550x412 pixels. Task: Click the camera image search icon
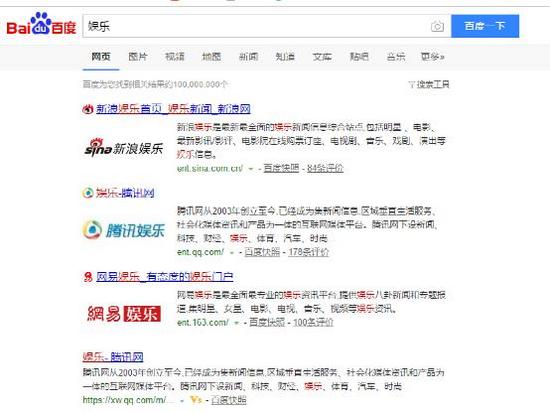pos(437,26)
